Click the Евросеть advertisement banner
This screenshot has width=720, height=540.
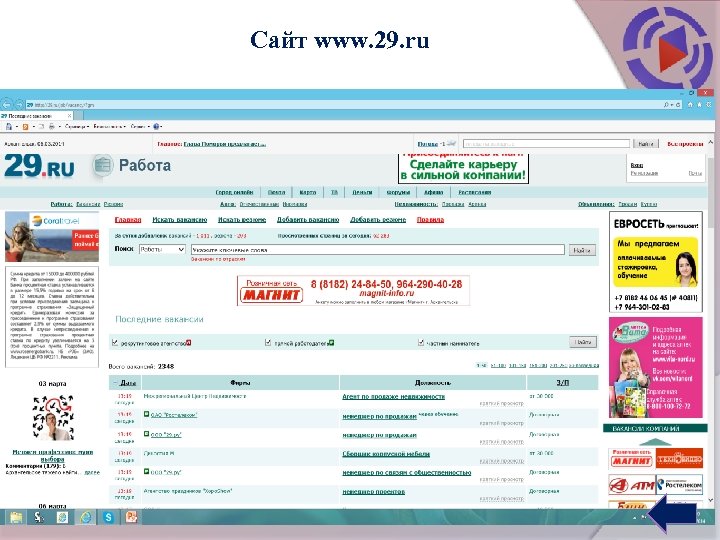tap(655, 262)
